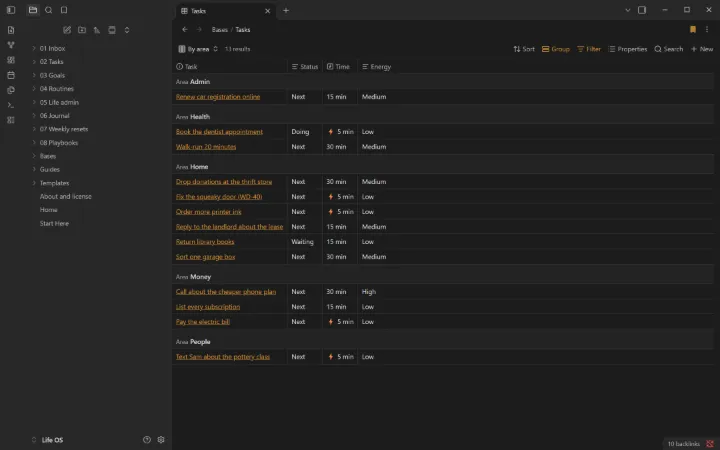Change file explorer sort order

97,30
